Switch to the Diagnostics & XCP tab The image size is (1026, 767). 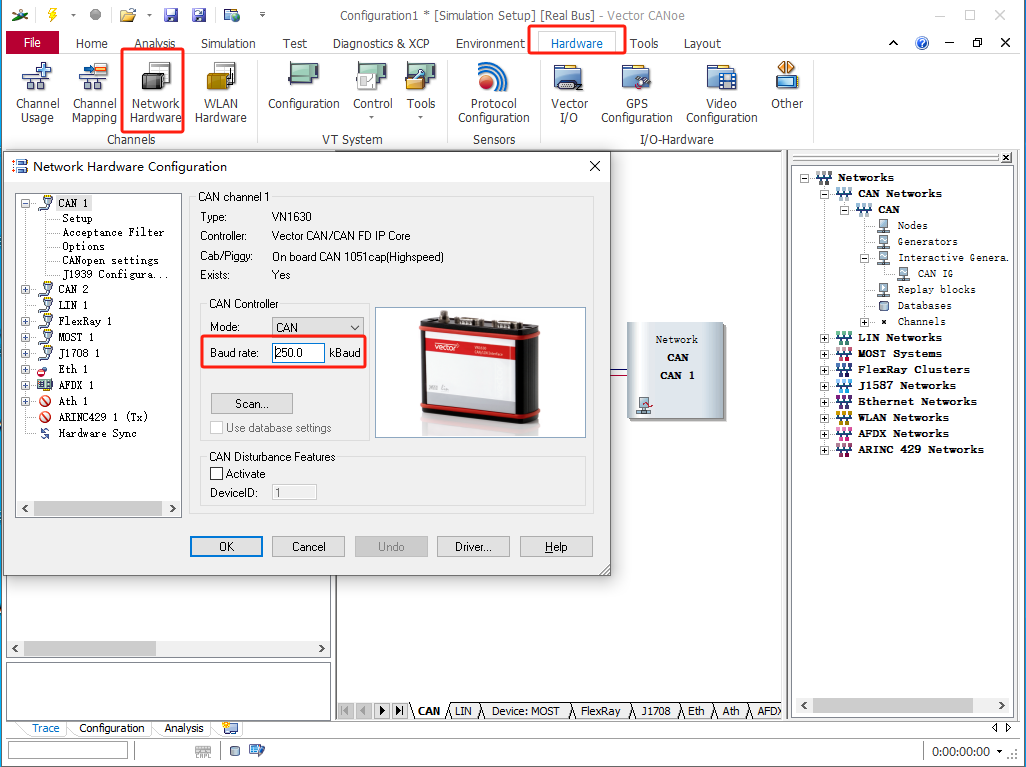point(381,43)
